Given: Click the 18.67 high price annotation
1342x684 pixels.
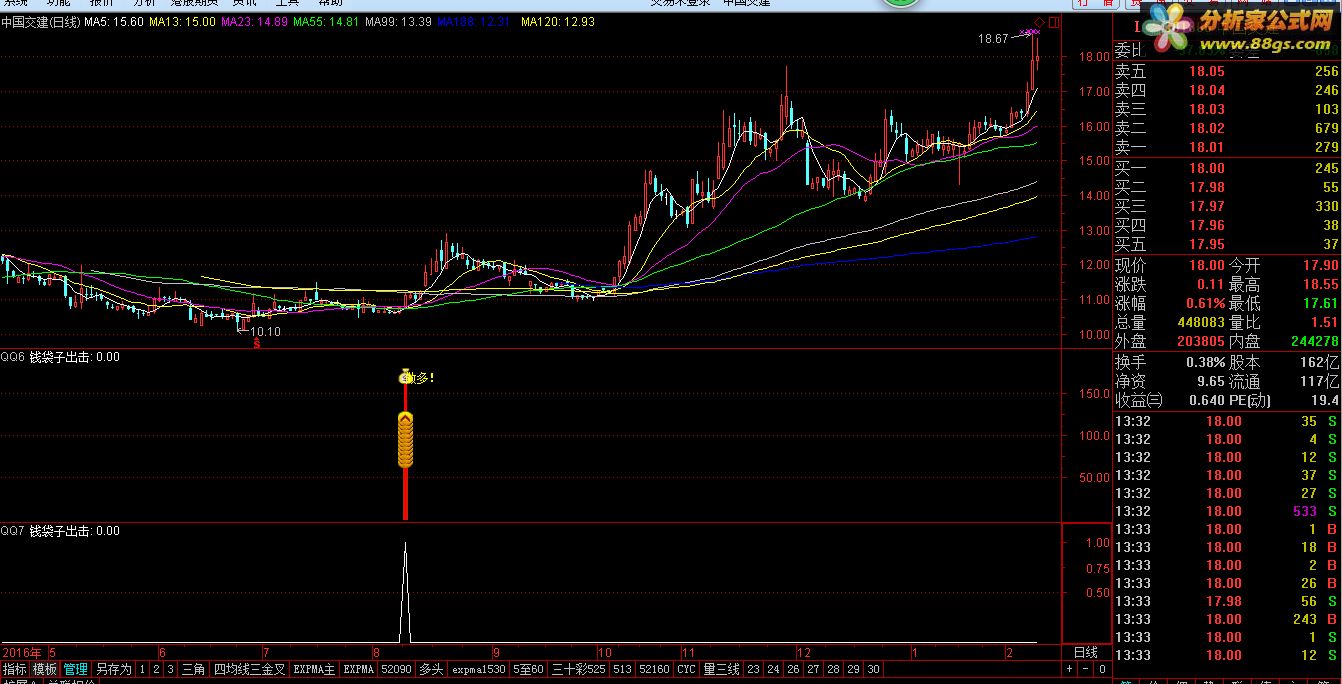Looking at the screenshot, I should 993,39.
